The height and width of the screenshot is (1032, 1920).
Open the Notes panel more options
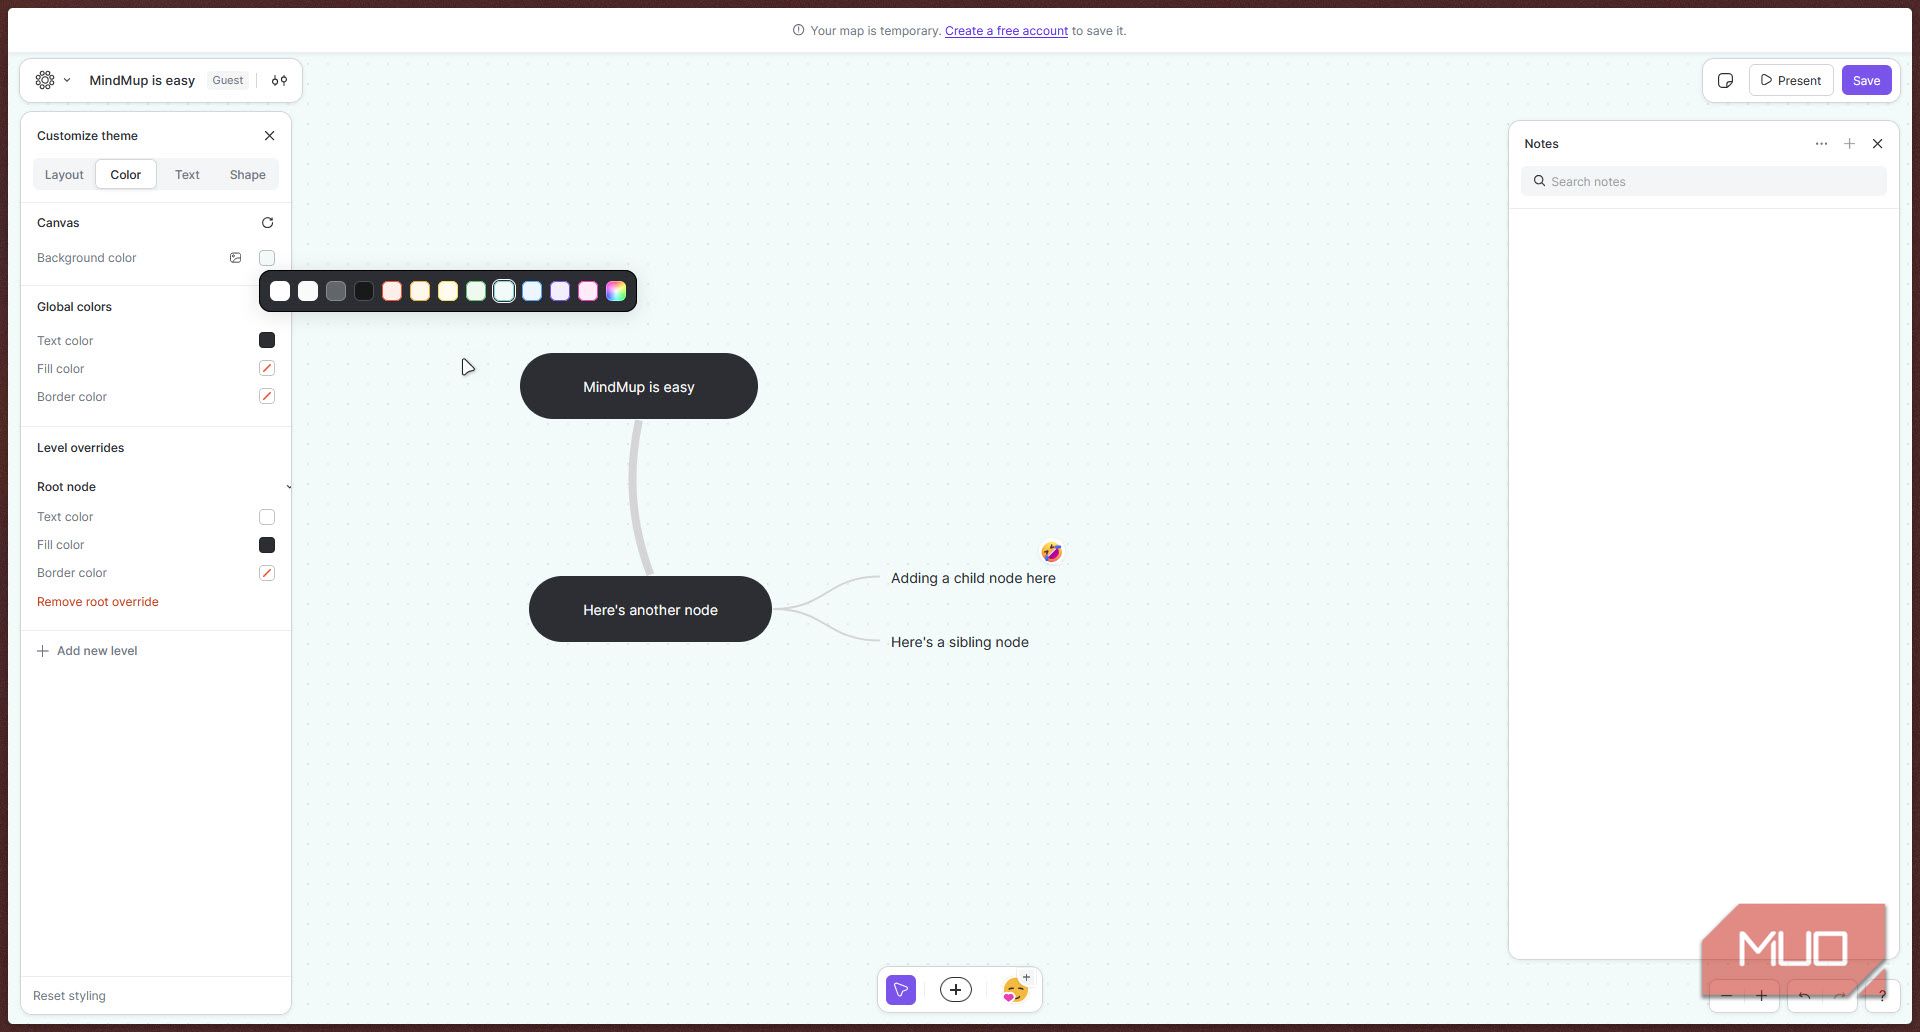coord(1821,144)
